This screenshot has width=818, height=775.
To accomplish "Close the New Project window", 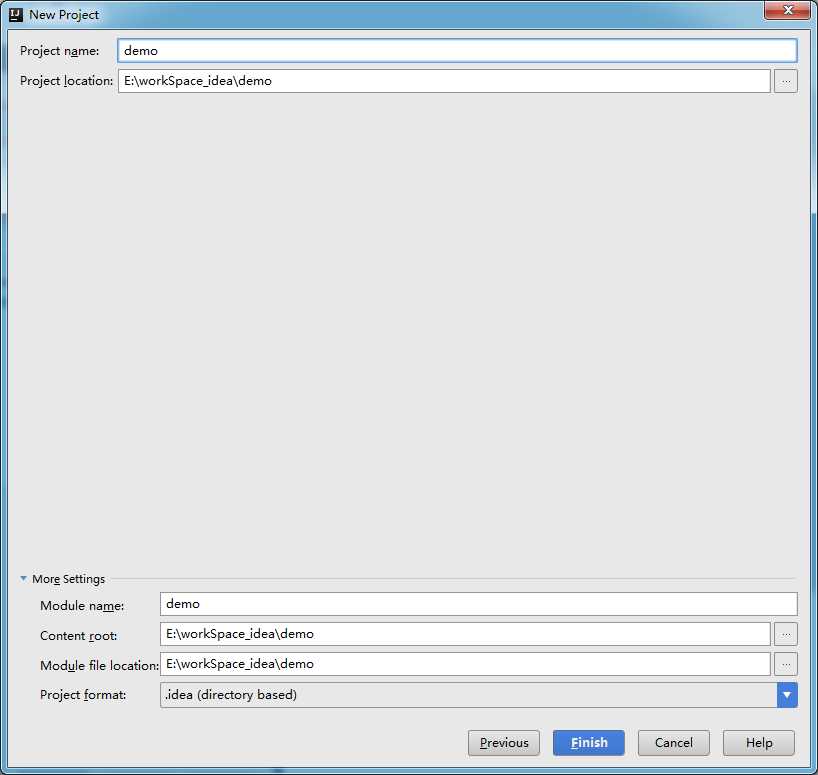I will (x=788, y=10).
